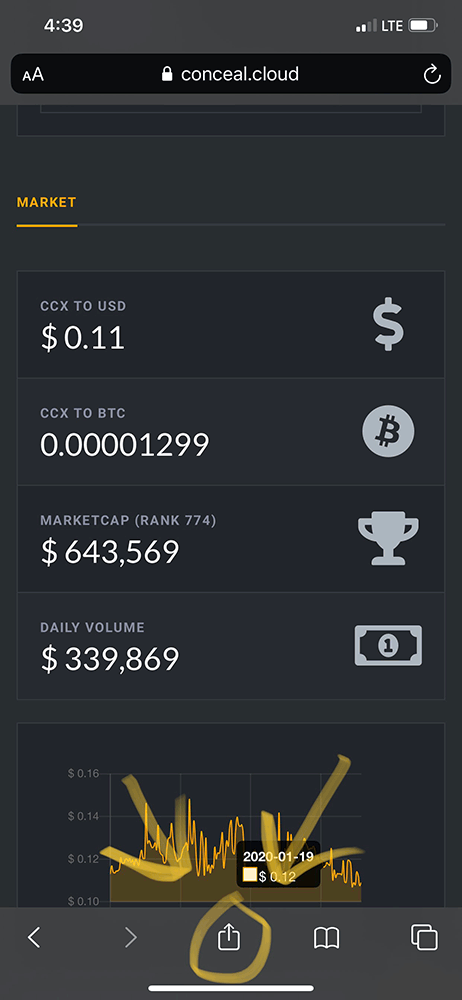
Task: Tap the Bitcoin coin icon
Action: click(388, 431)
